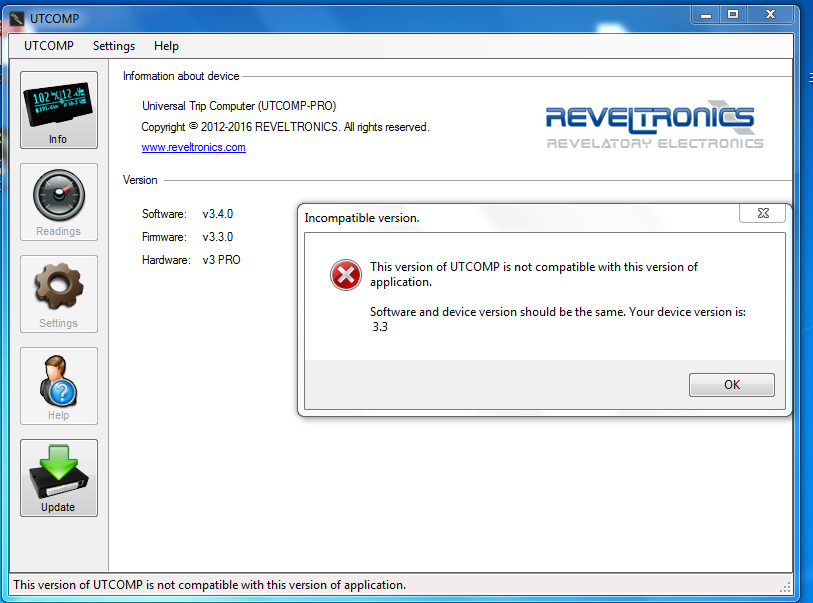Grab the window resize grip corner
Screen dimensions: 813x603
786,587
